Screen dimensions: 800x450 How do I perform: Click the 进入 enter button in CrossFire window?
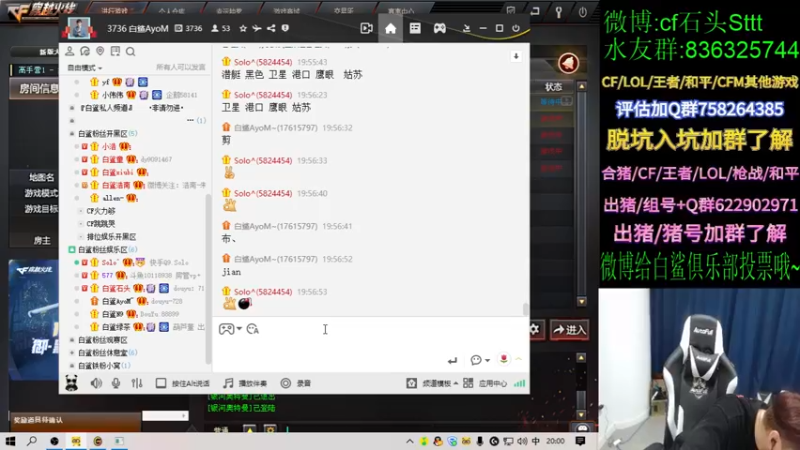[569, 330]
